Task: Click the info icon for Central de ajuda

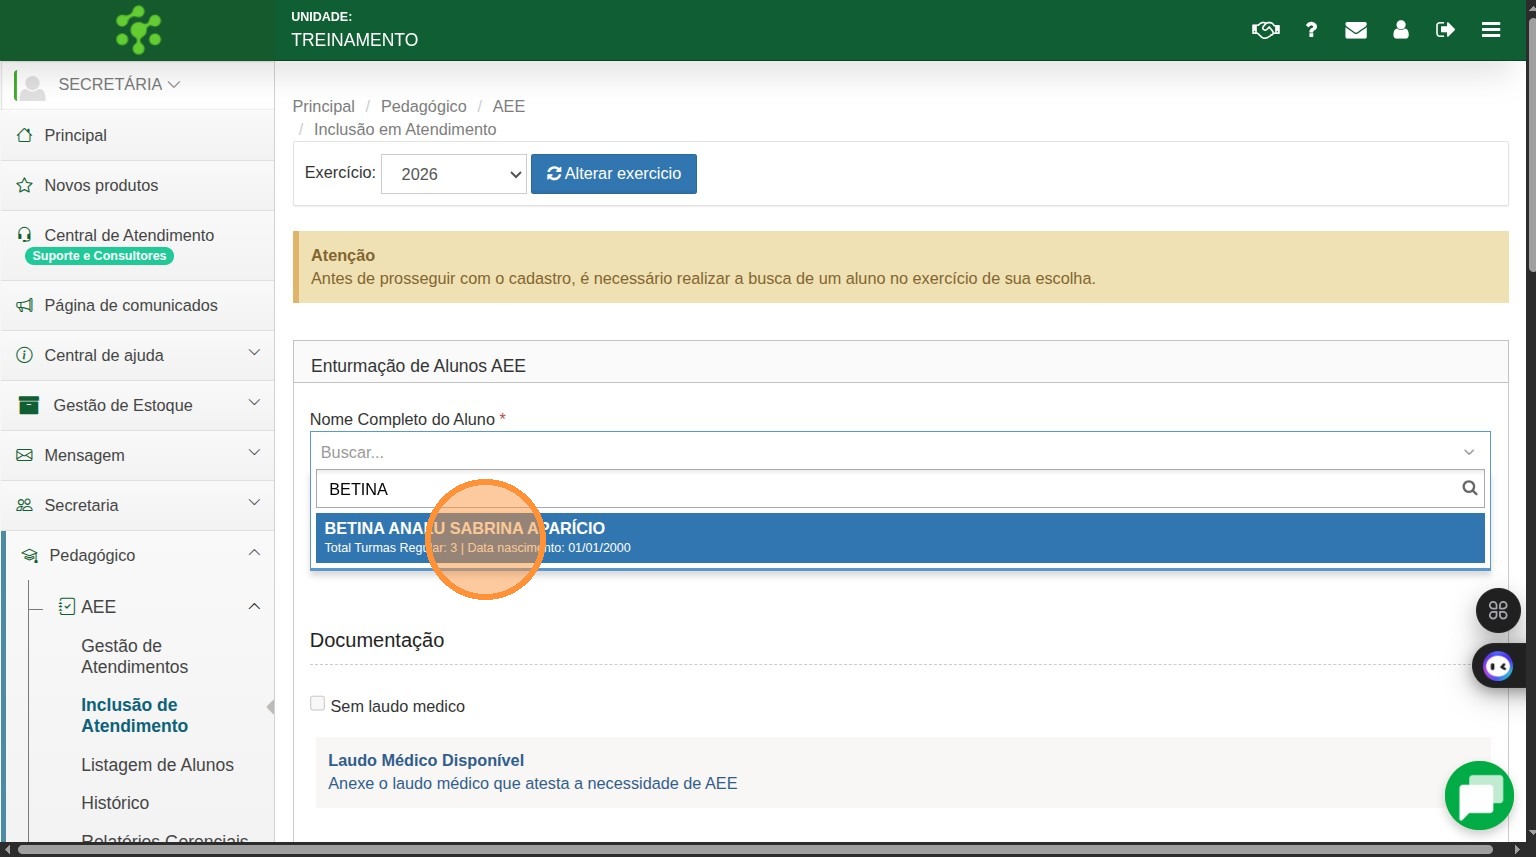Action: point(25,355)
